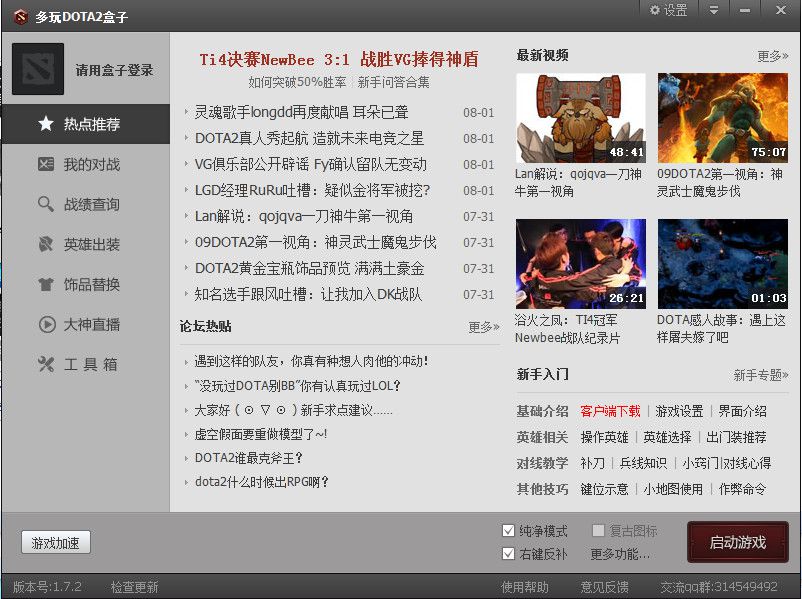802x599 pixels.
Task: Click the 启动游戏 button
Action: (737, 542)
